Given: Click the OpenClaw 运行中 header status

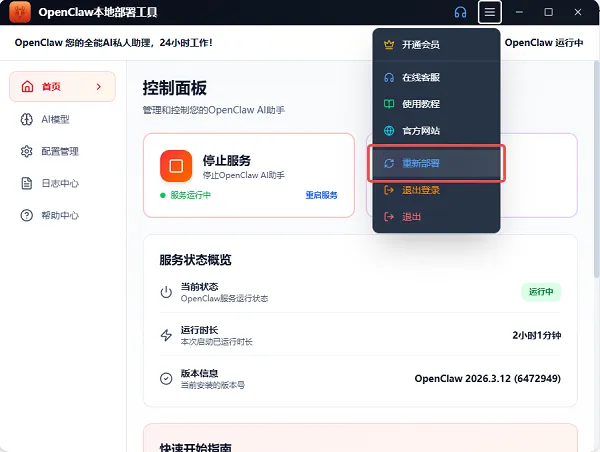Looking at the screenshot, I should coord(544,43).
